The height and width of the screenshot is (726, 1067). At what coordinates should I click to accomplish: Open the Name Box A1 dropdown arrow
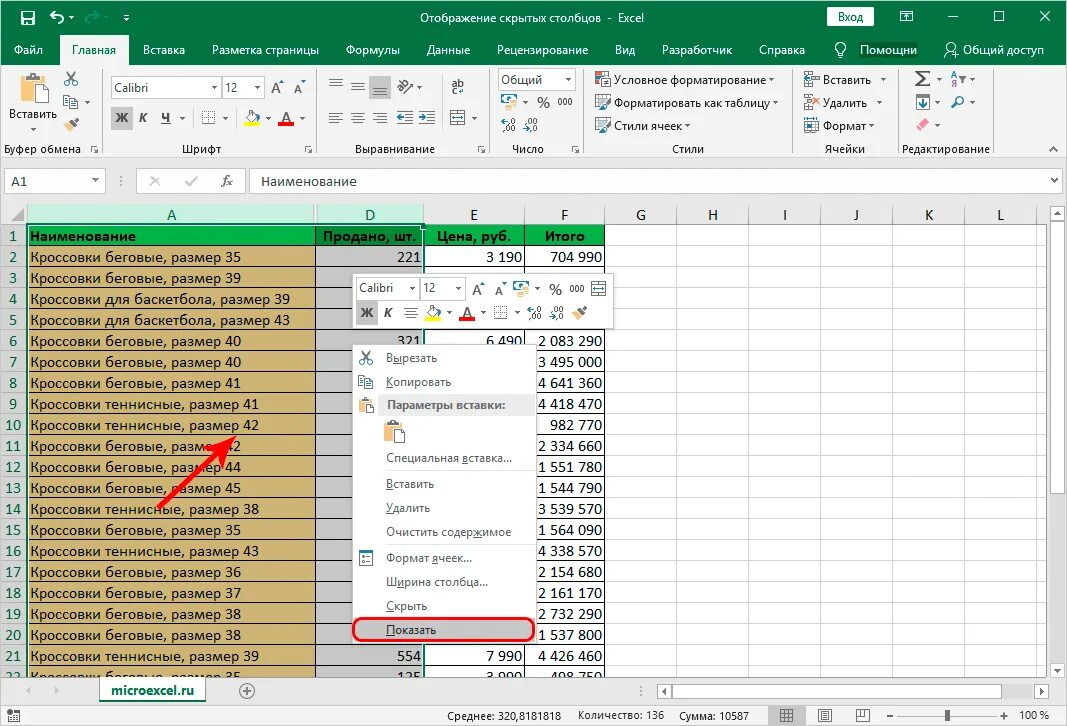tap(95, 181)
